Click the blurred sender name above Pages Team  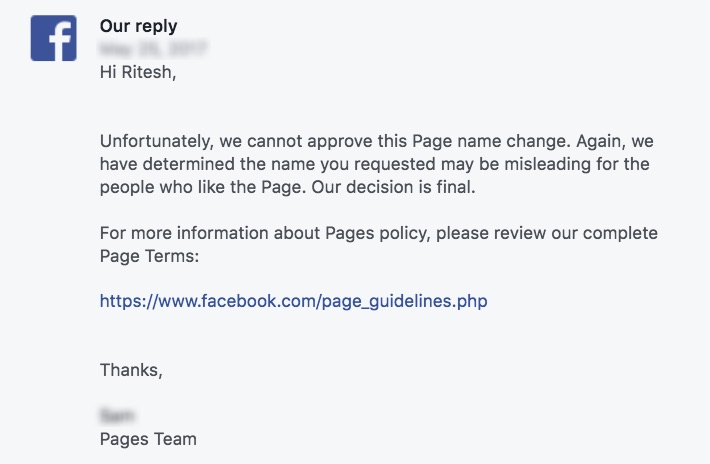(x=118, y=415)
